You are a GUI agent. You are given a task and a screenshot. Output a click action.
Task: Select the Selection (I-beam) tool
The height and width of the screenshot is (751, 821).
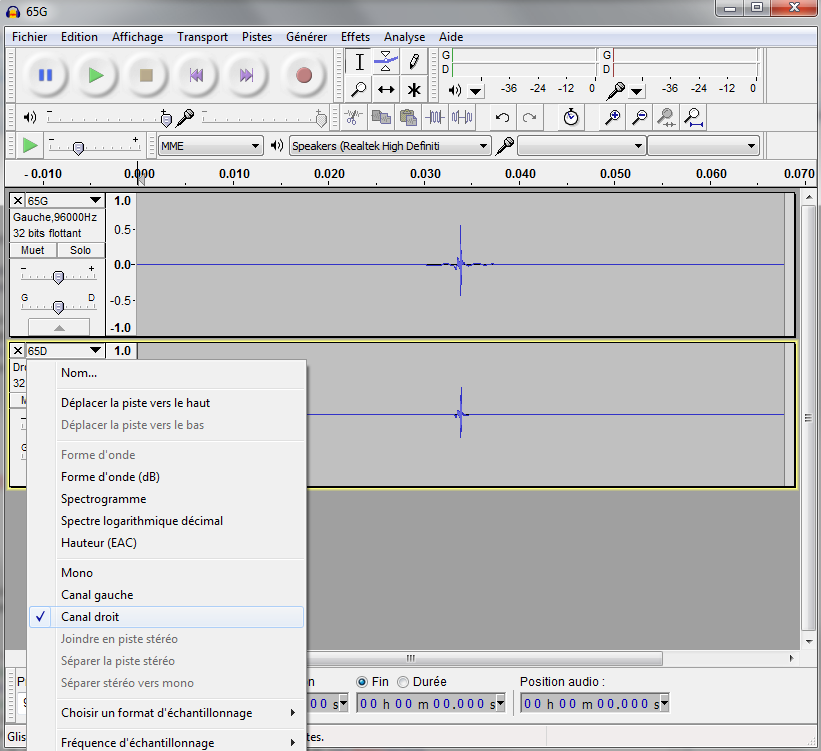[359, 62]
